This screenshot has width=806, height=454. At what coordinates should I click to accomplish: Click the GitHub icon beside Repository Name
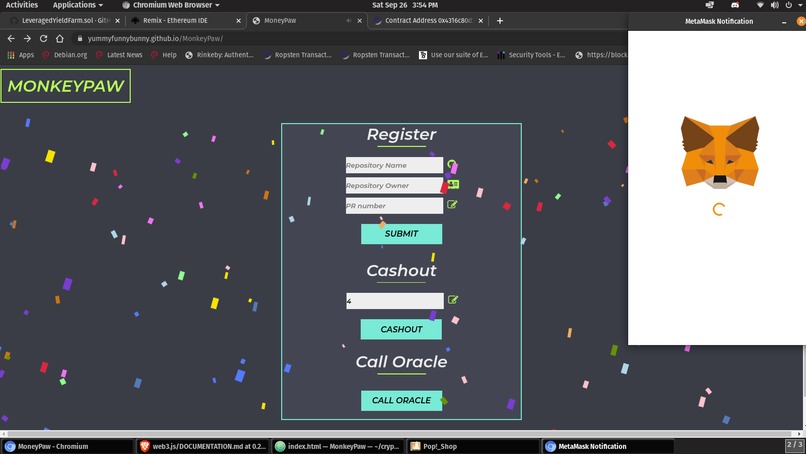click(x=452, y=165)
